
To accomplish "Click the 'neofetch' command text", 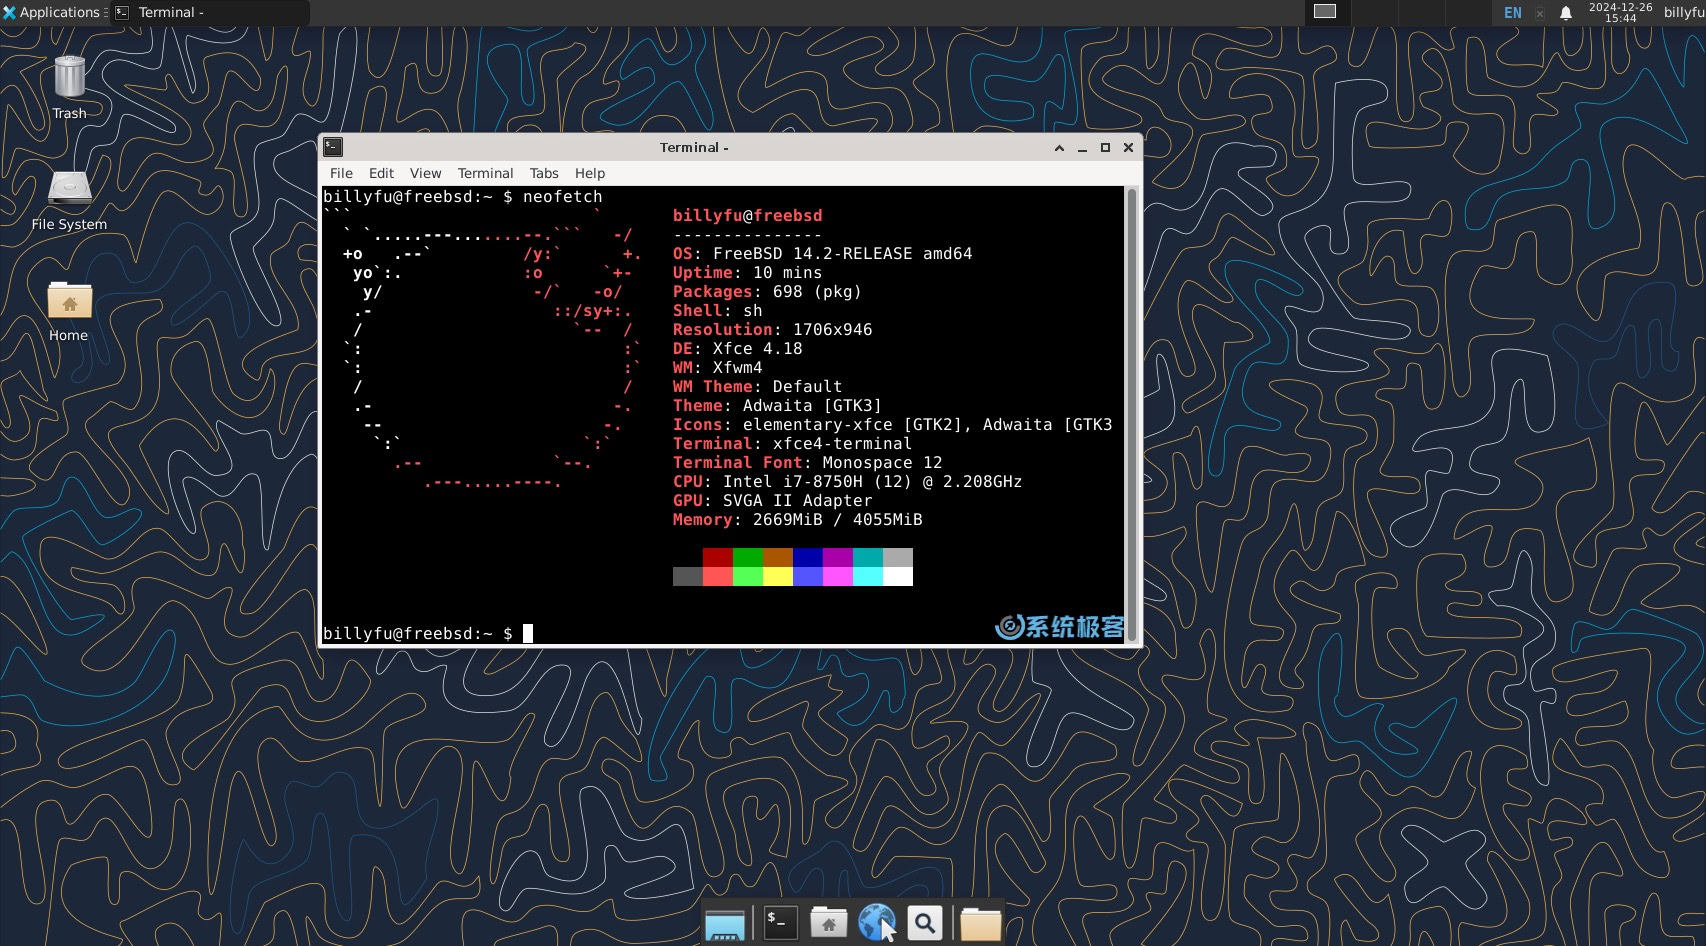I will coord(563,197).
